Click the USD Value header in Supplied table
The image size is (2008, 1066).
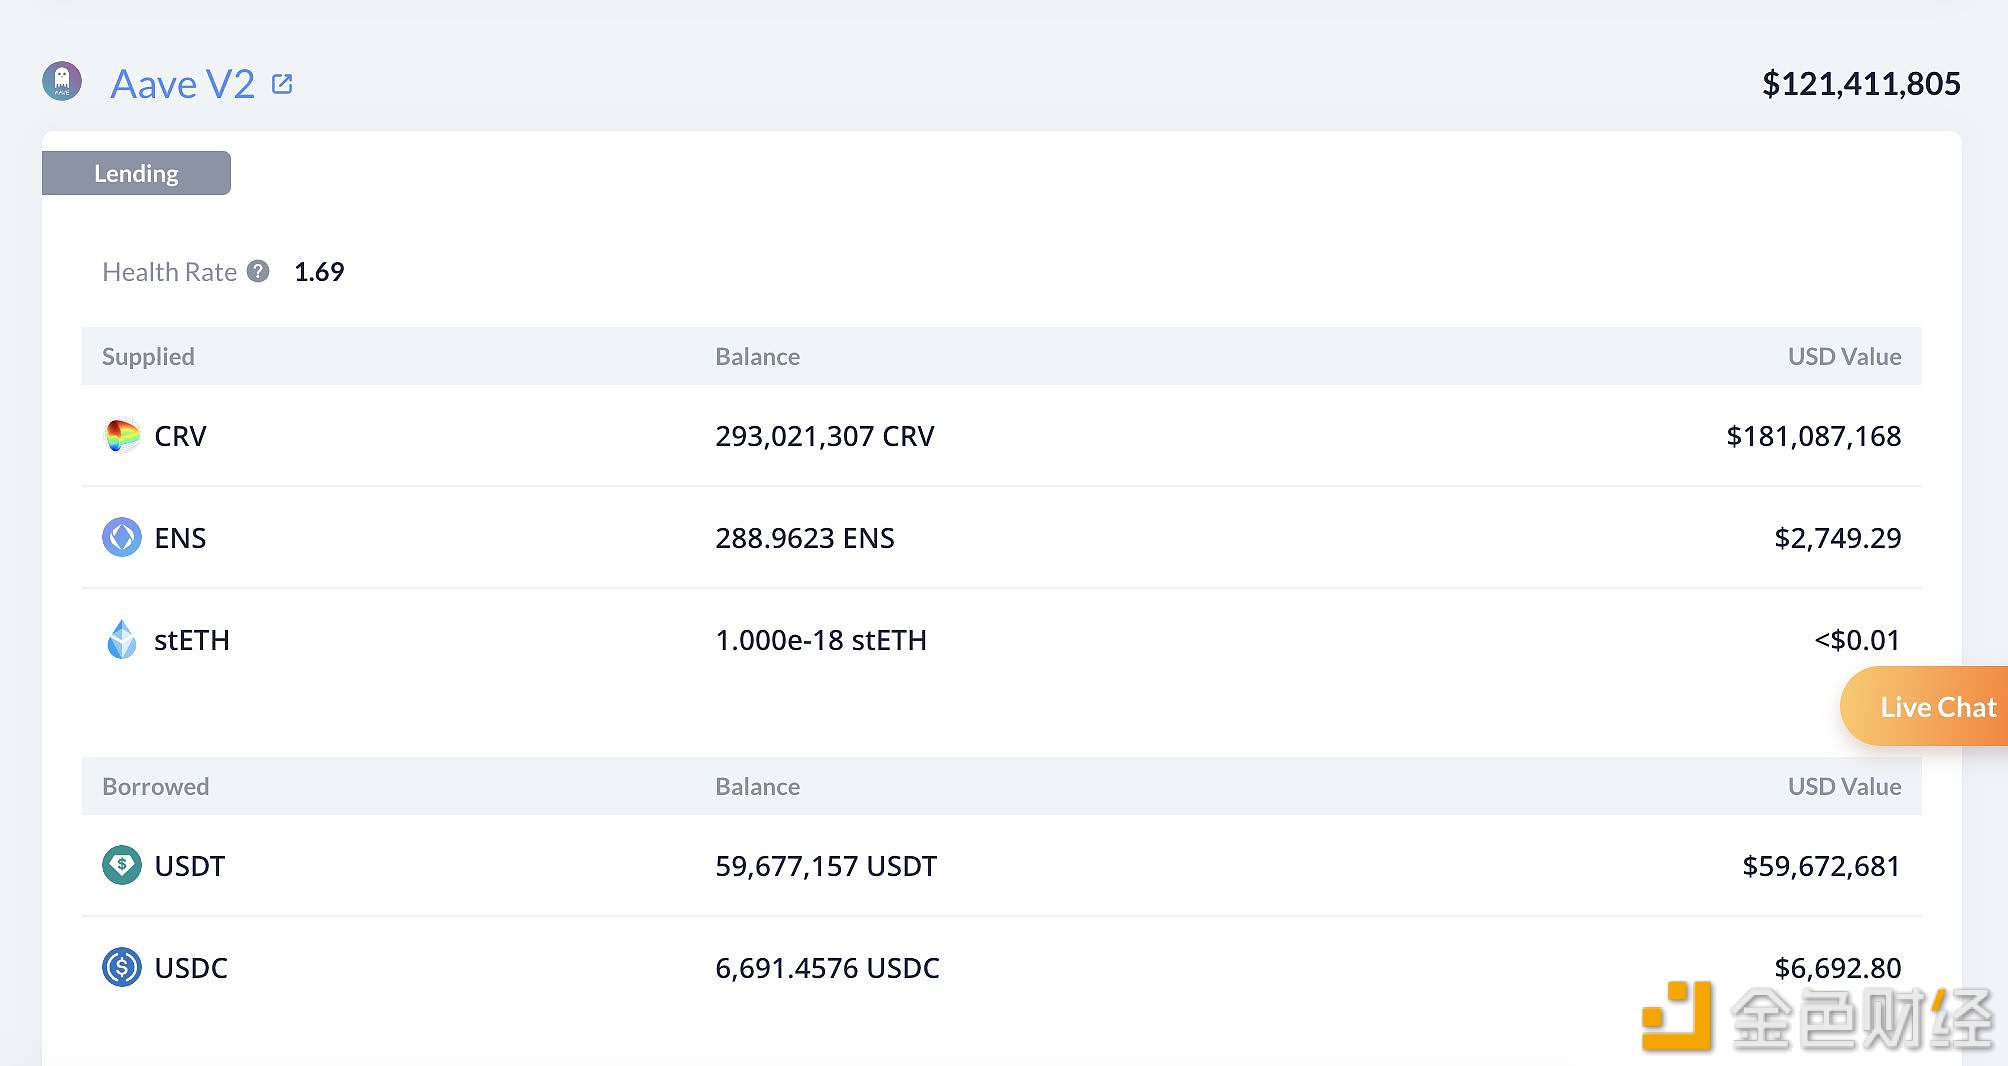tap(1844, 357)
